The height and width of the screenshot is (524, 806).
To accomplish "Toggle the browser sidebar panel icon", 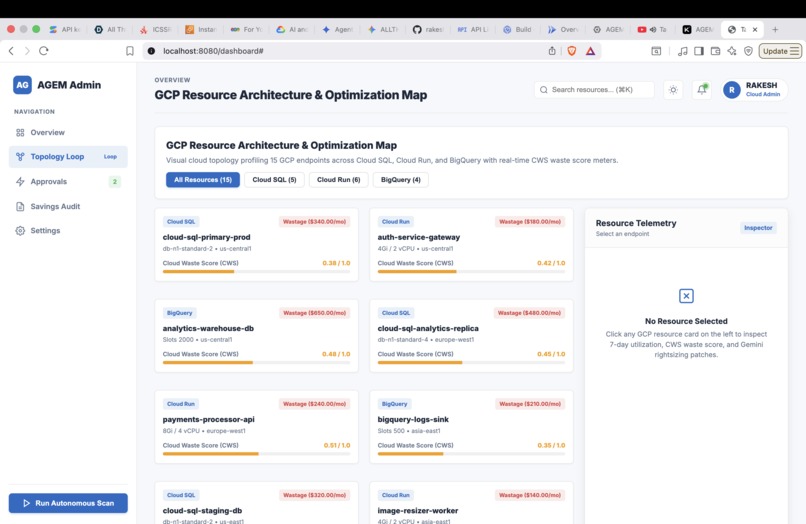I will (x=699, y=51).
